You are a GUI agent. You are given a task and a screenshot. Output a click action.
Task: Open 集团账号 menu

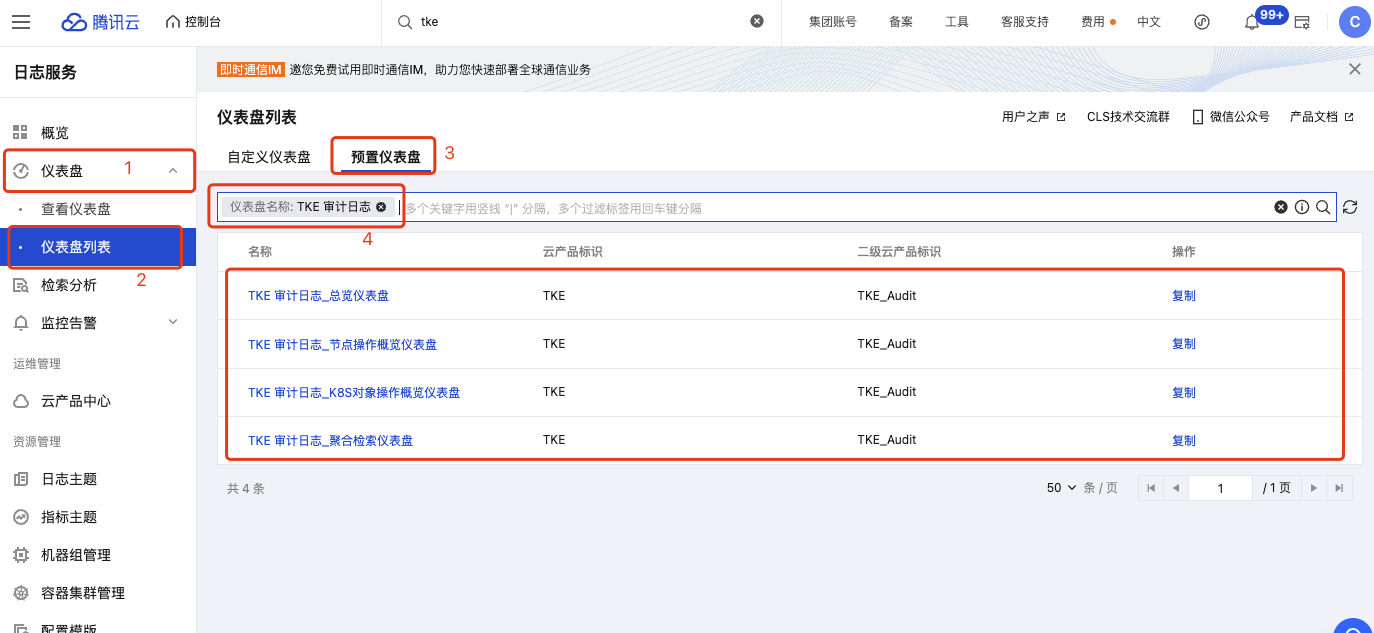click(832, 22)
